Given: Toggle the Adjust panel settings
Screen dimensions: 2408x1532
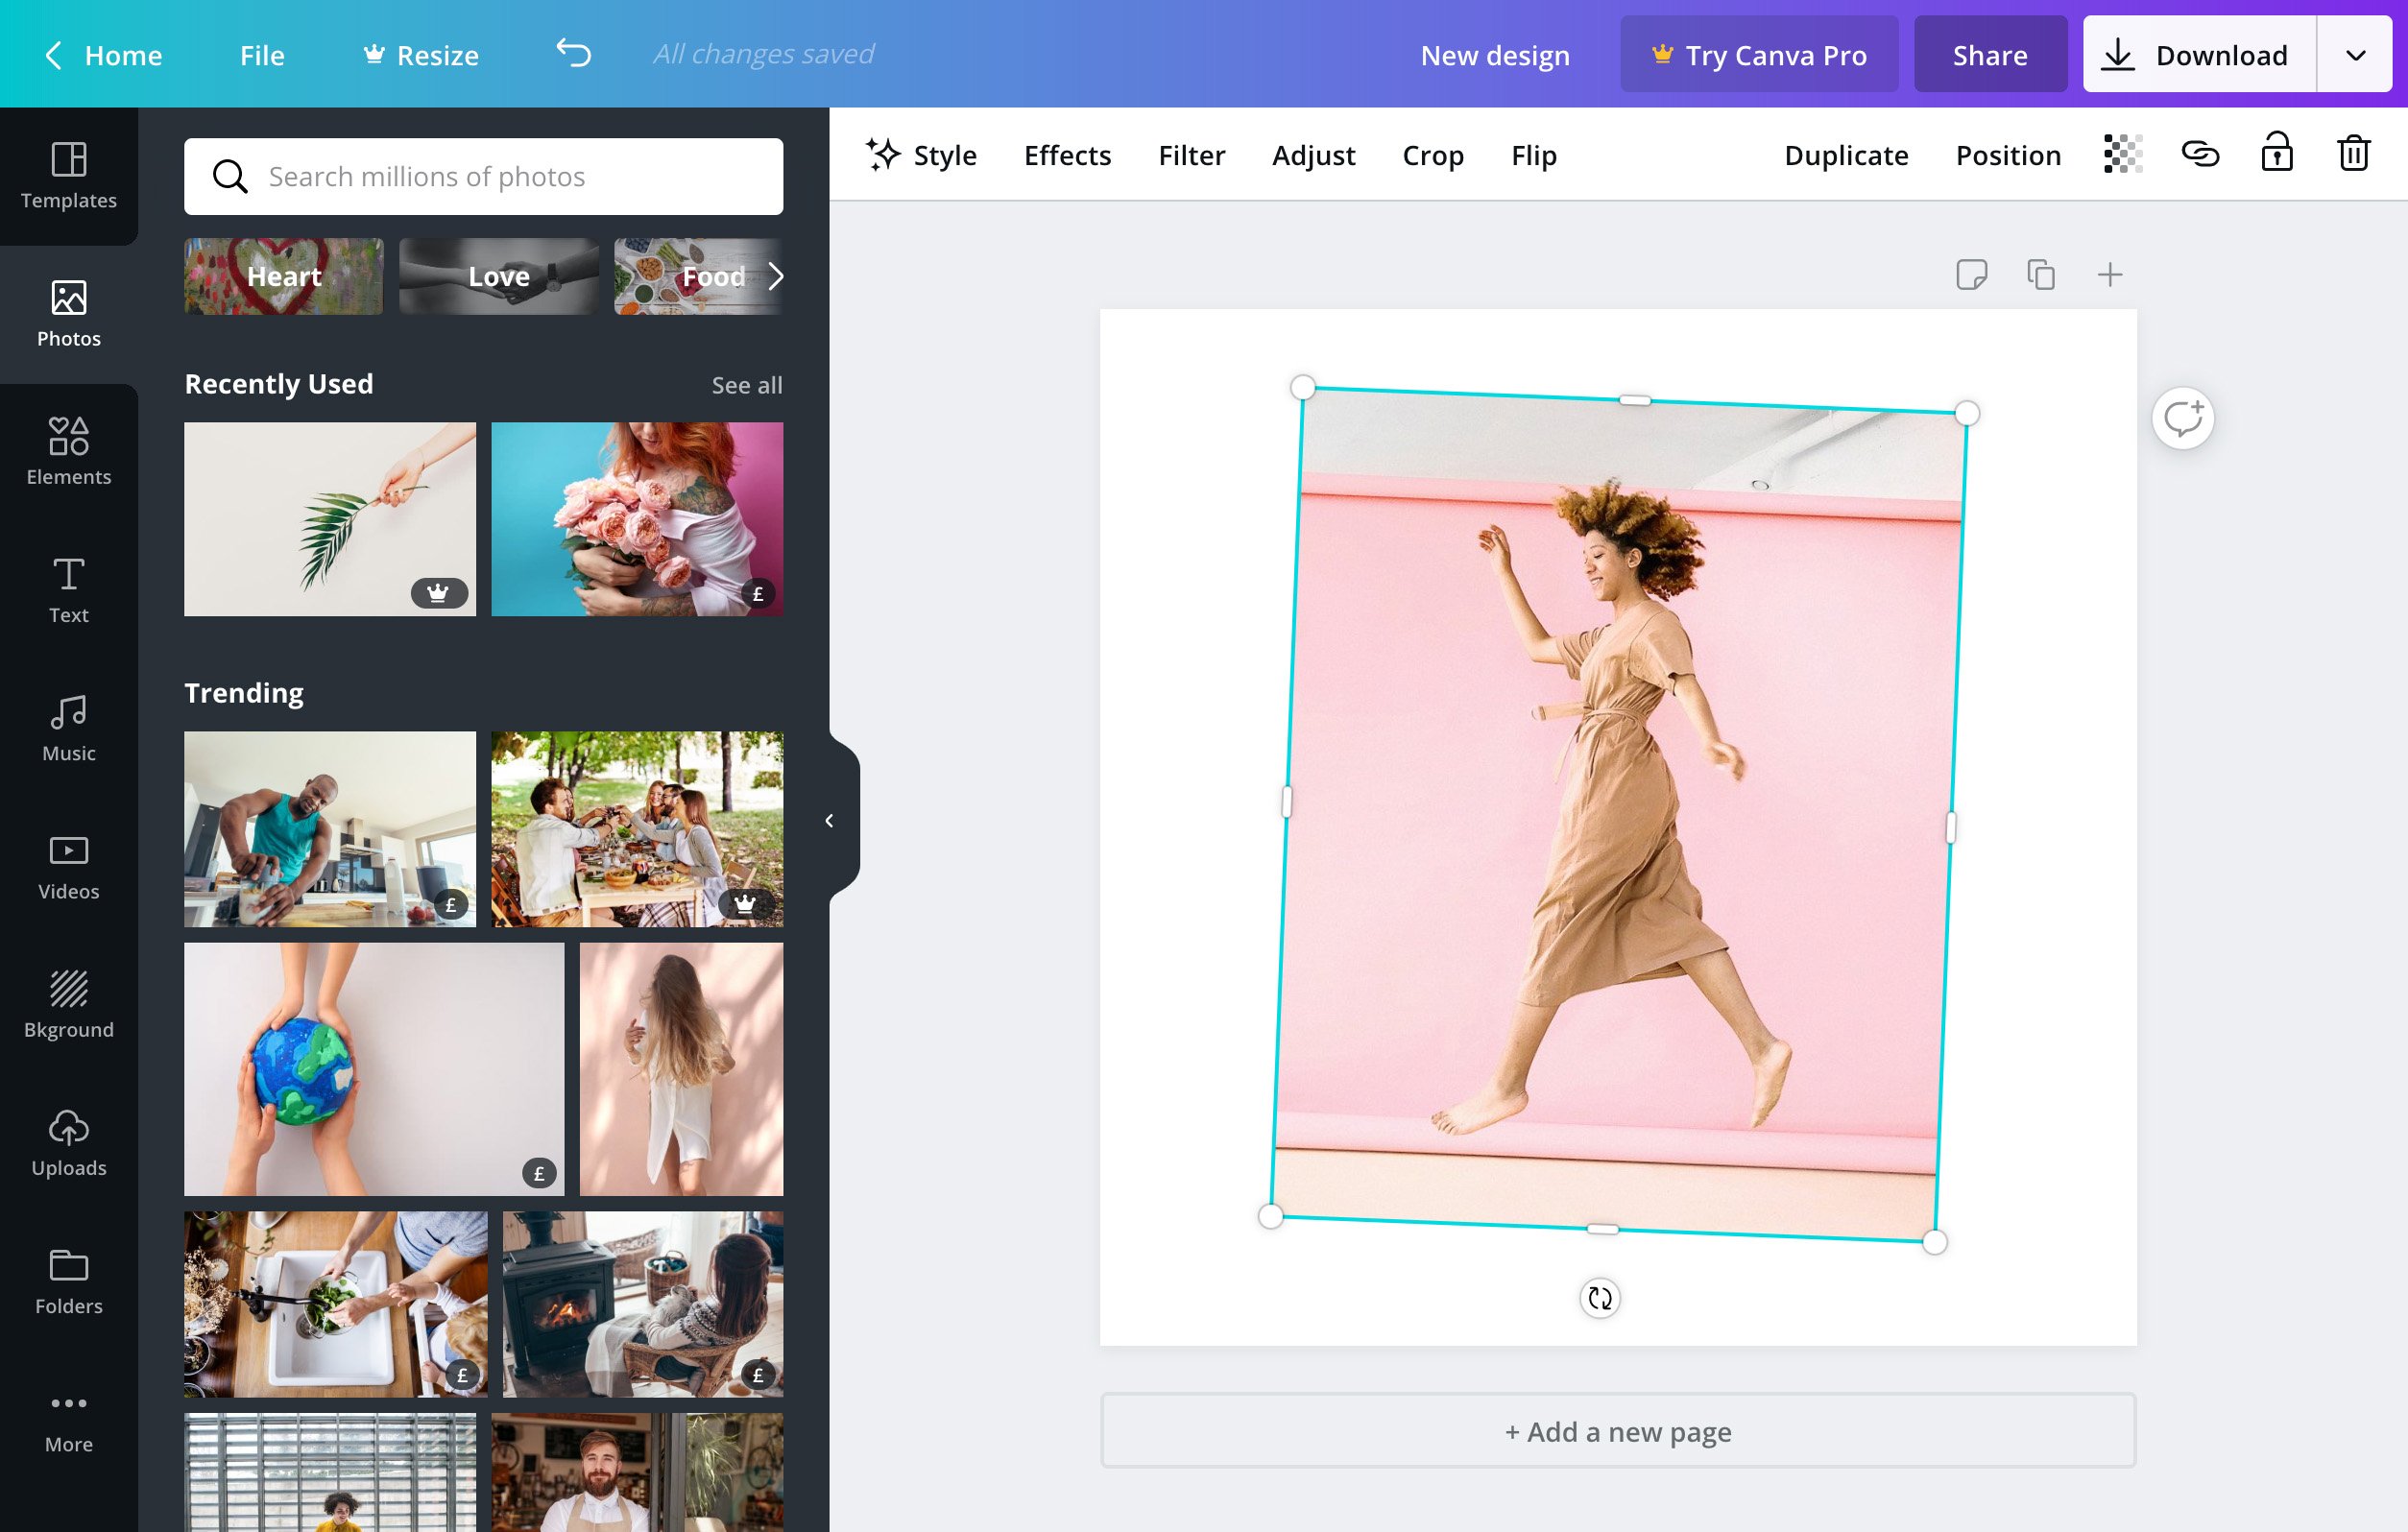Looking at the screenshot, I should click(1314, 155).
